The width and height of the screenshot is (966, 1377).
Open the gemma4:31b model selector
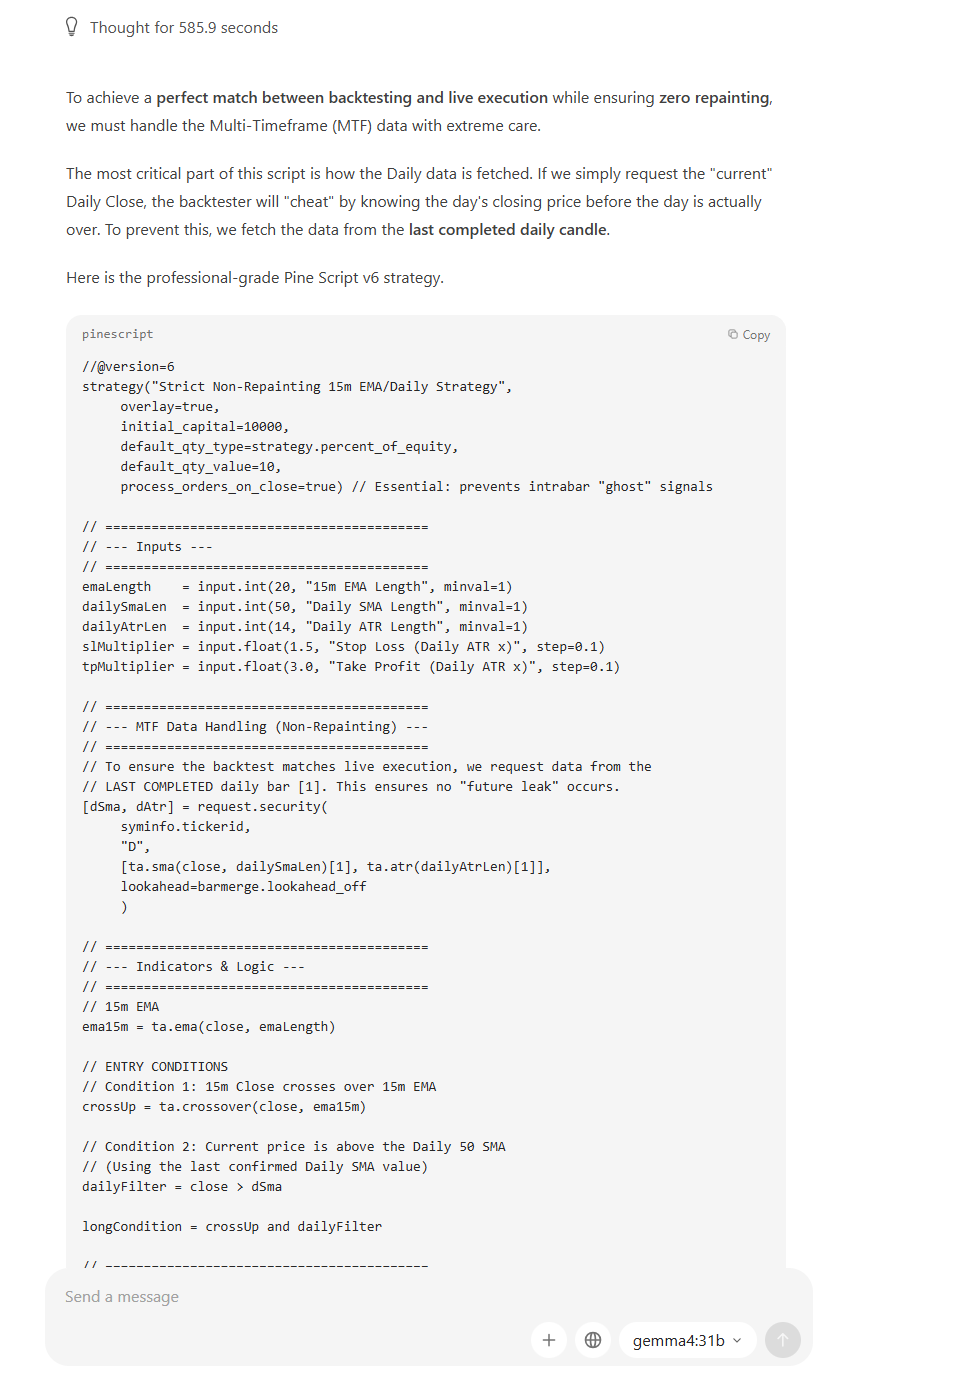click(687, 1340)
